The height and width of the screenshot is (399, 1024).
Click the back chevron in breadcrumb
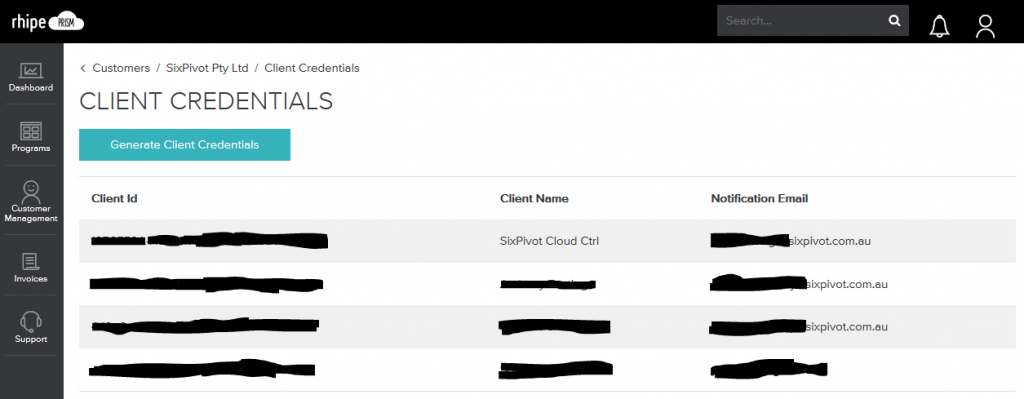83,68
